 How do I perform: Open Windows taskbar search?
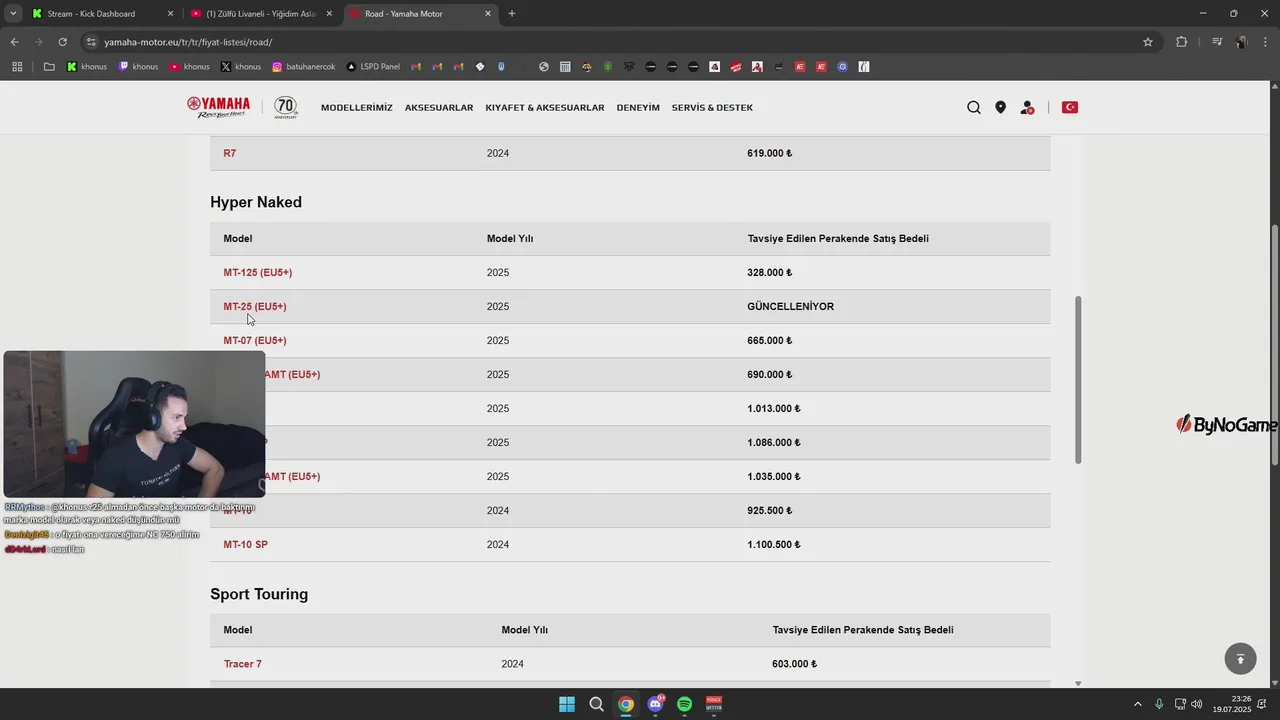coord(596,704)
